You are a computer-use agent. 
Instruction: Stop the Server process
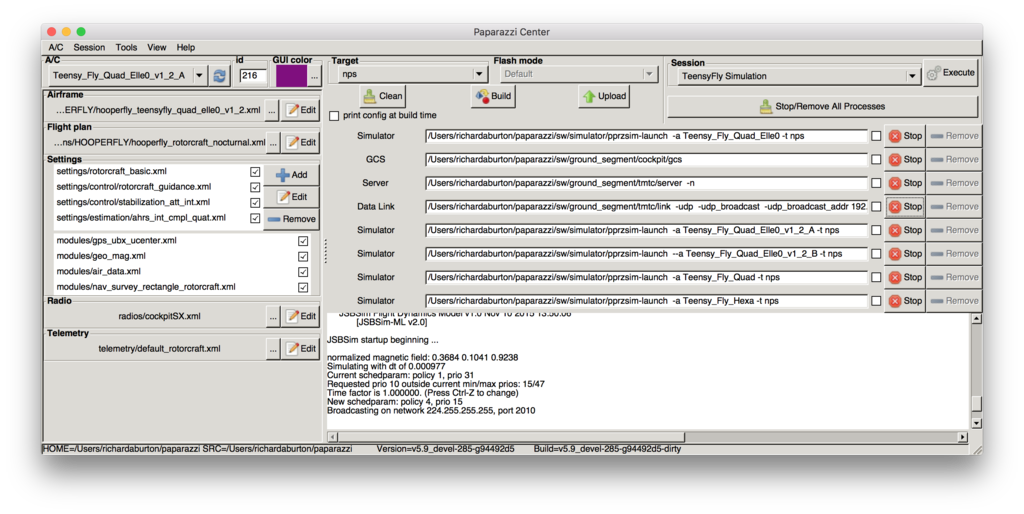coord(905,183)
